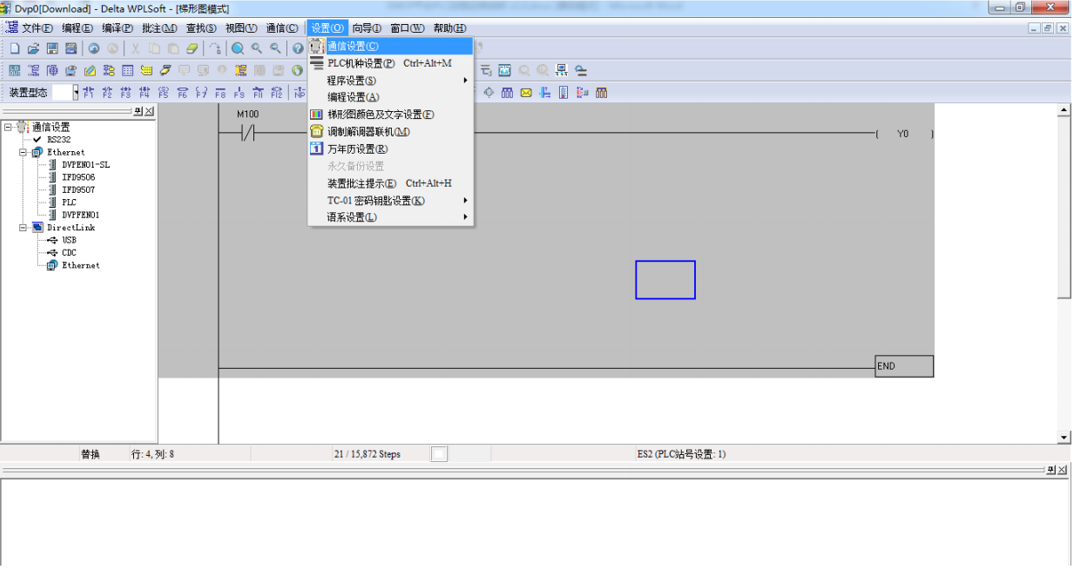Viewport: 1074px width, 572px height.
Task: Click the monitor network icon in toolbar
Action: 562,71
